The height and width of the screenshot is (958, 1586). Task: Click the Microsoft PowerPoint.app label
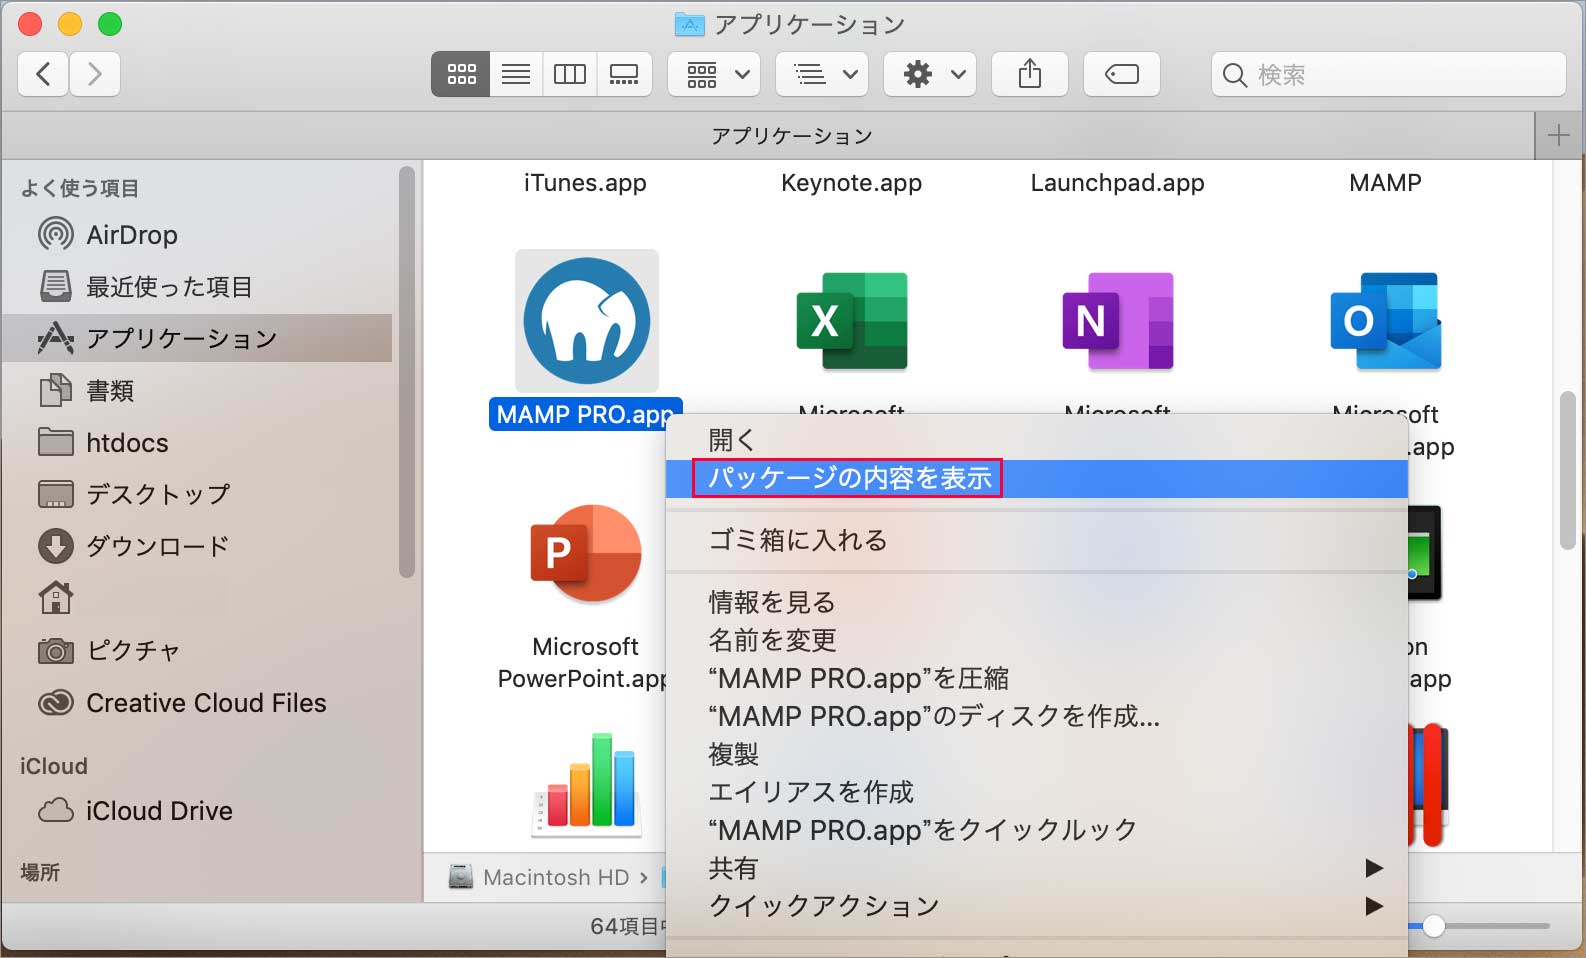point(585,662)
